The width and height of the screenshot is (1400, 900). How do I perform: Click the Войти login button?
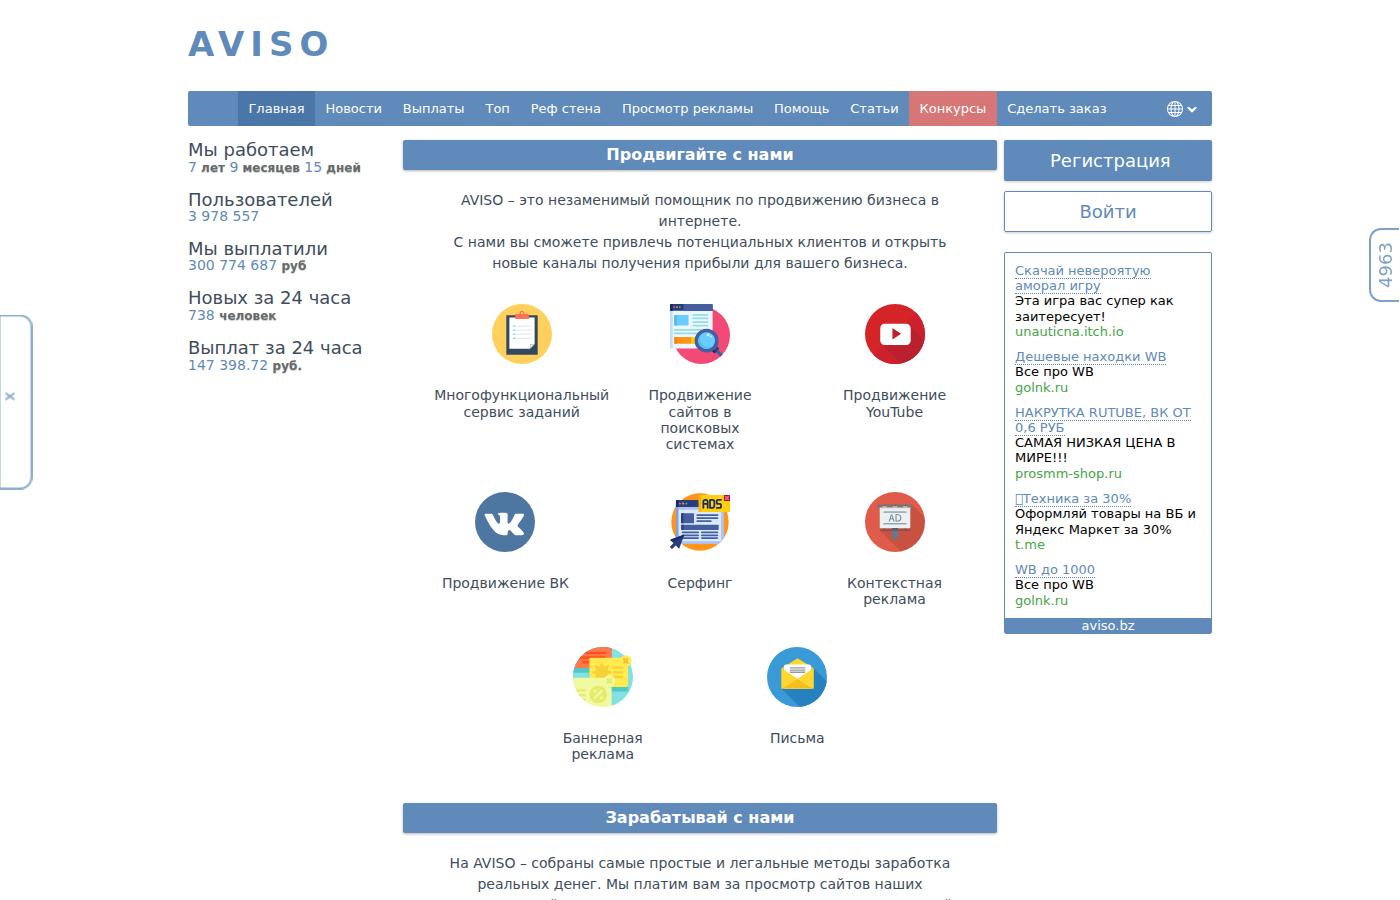coord(1108,211)
